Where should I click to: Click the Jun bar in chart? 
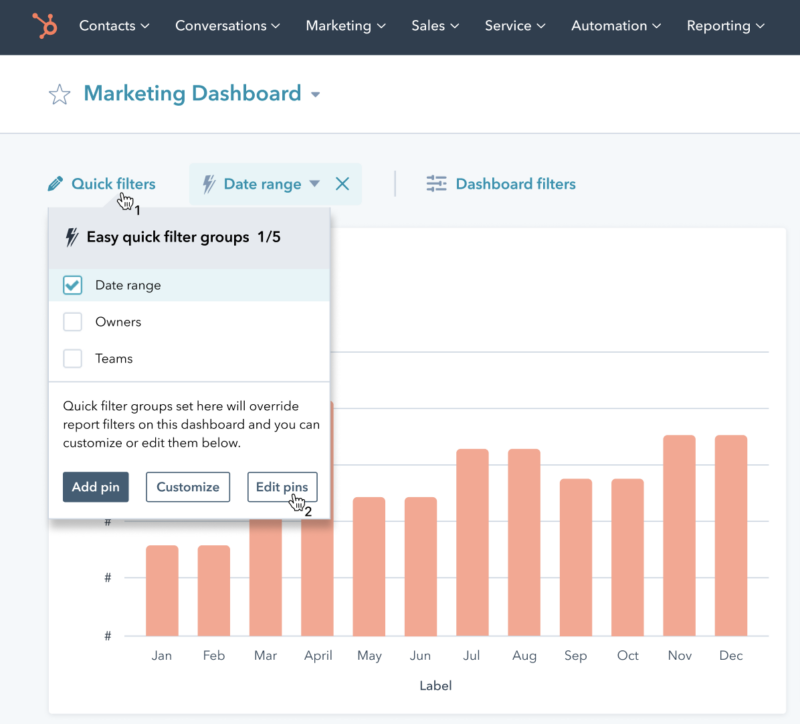(420, 566)
